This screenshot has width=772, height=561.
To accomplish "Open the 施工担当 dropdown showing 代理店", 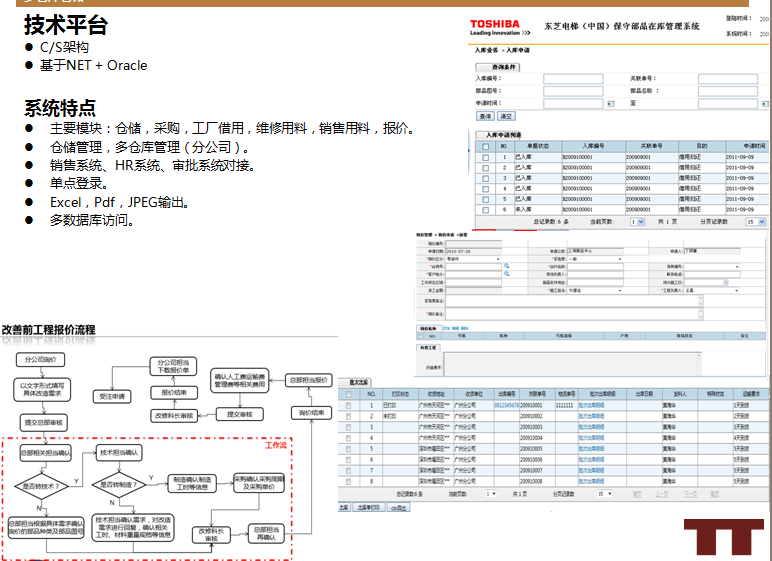I will click(x=595, y=291).
